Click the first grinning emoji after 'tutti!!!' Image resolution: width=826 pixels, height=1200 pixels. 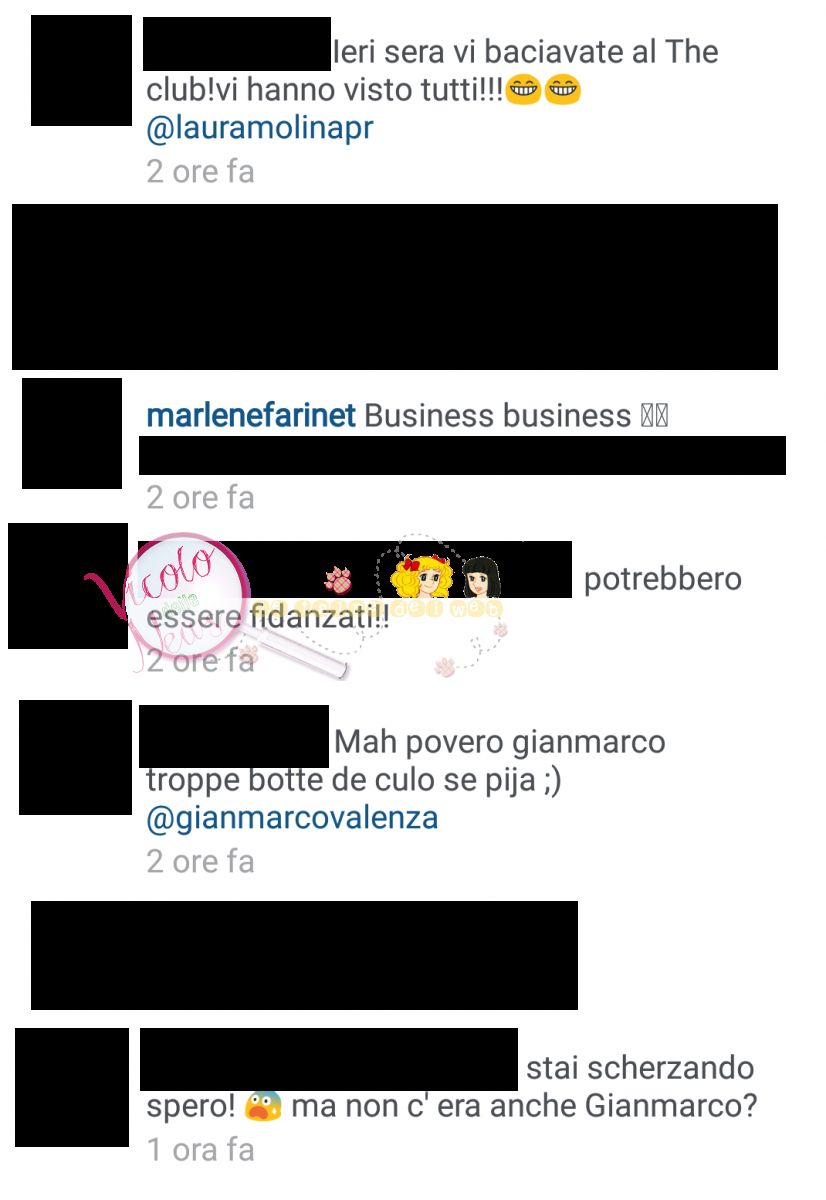(x=523, y=91)
